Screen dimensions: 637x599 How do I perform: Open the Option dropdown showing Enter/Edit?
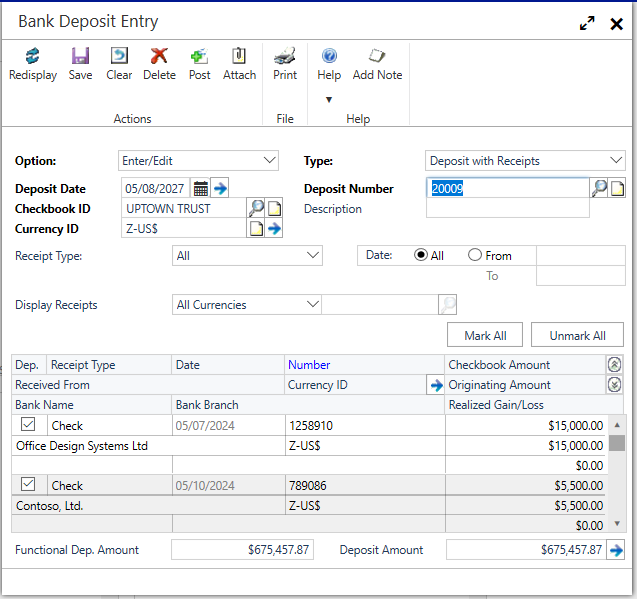pos(198,161)
